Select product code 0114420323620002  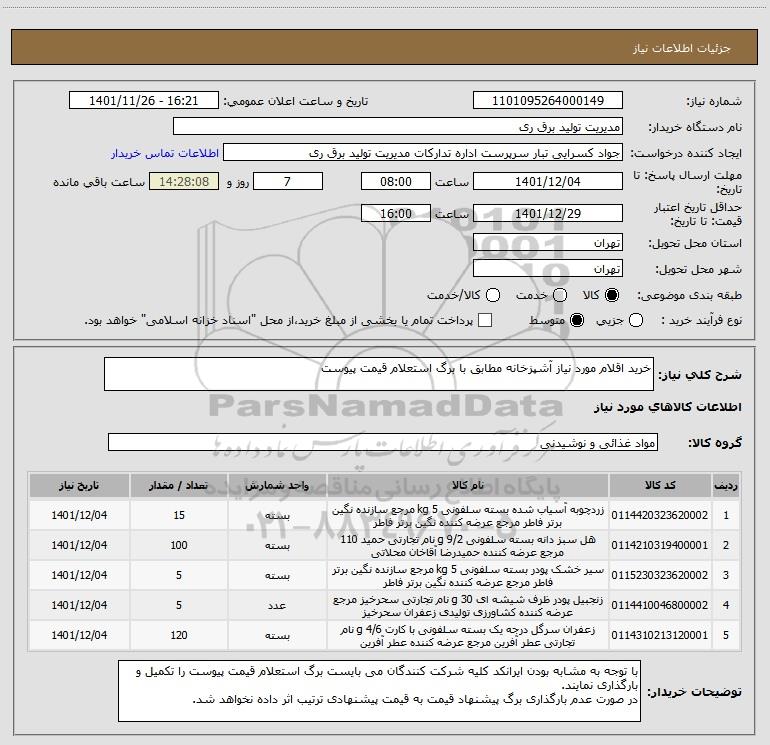660,515
